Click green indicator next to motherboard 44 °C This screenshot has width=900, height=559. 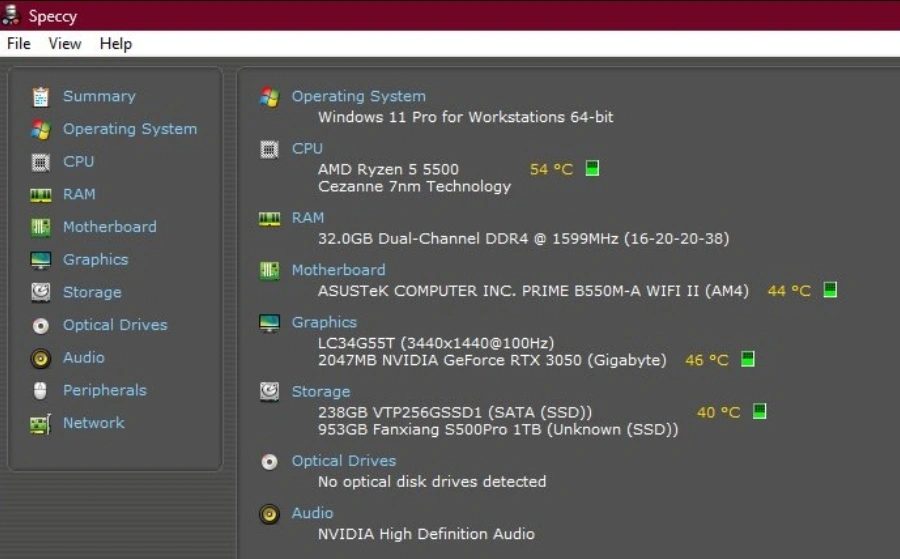click(x=830, y=289)
